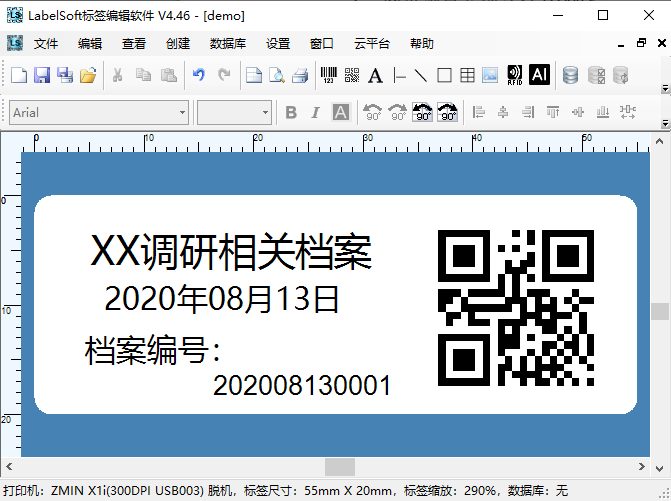Open the 数据库 menu
The height and width of the screenshot is (501, 671).
point(228,44)
